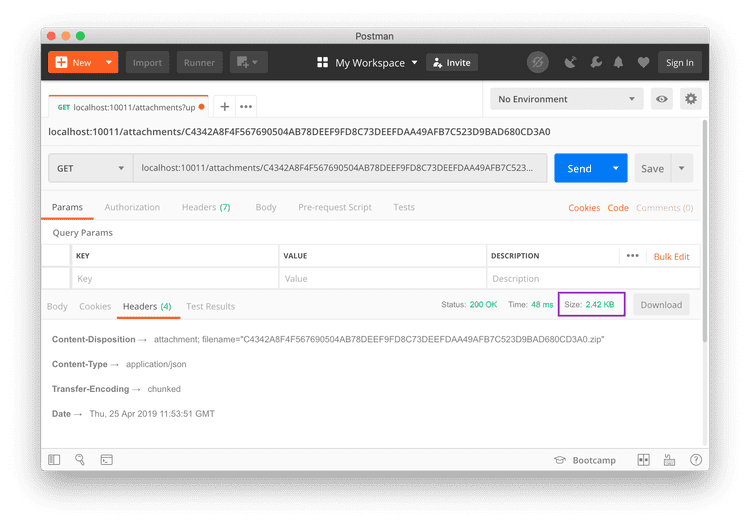Click the satellite capture requests icon
This screenshot has height=525, width=750.
570,62
